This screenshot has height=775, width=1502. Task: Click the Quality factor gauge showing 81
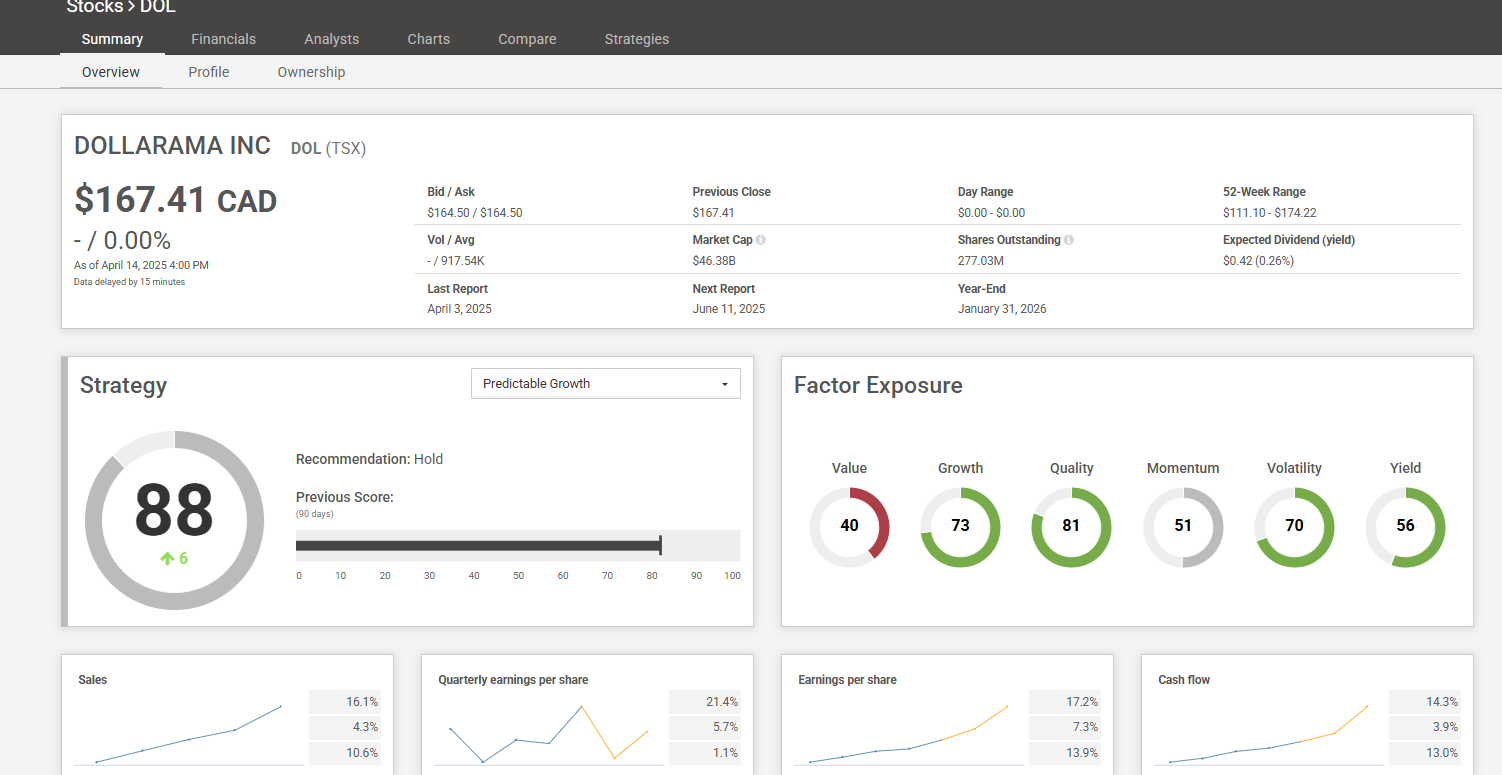1071,527
